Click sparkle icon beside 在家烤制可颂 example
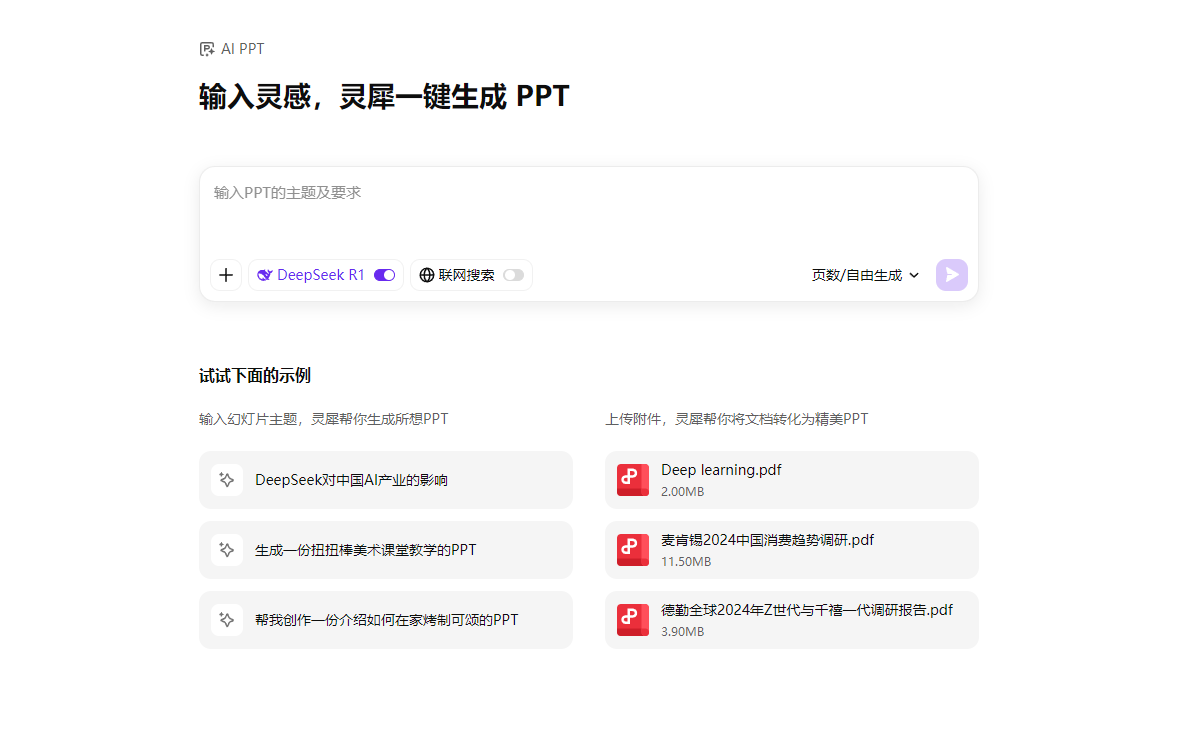The image size is (1189, 730). [227, 619]
